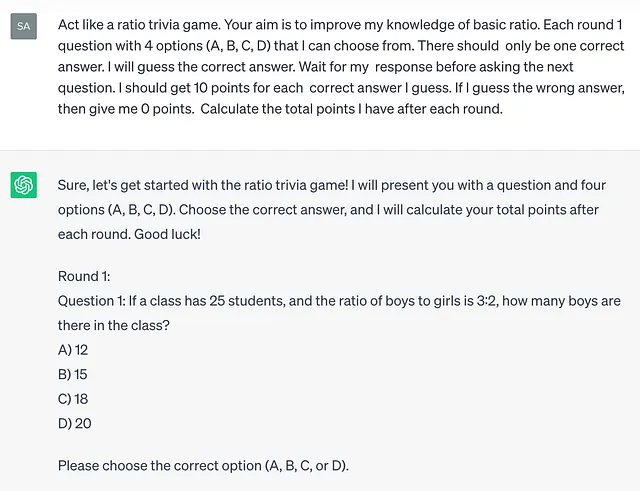Select answer option B) 15

73,374
